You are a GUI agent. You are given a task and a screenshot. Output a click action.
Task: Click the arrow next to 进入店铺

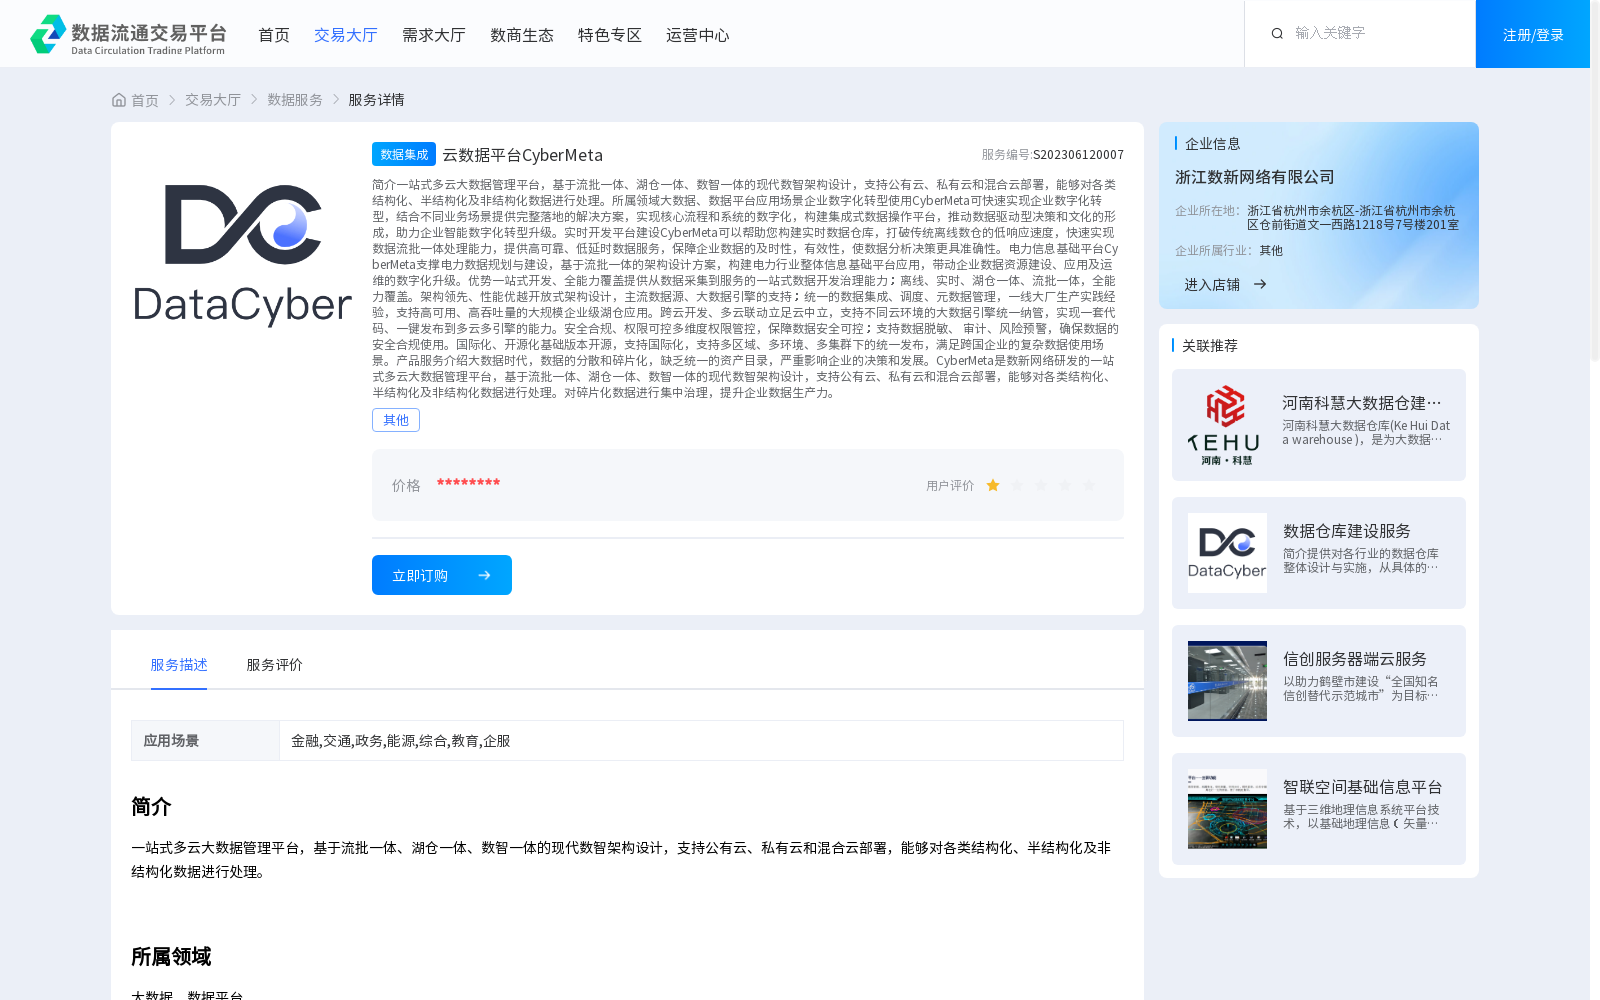tap(1260, 284)
